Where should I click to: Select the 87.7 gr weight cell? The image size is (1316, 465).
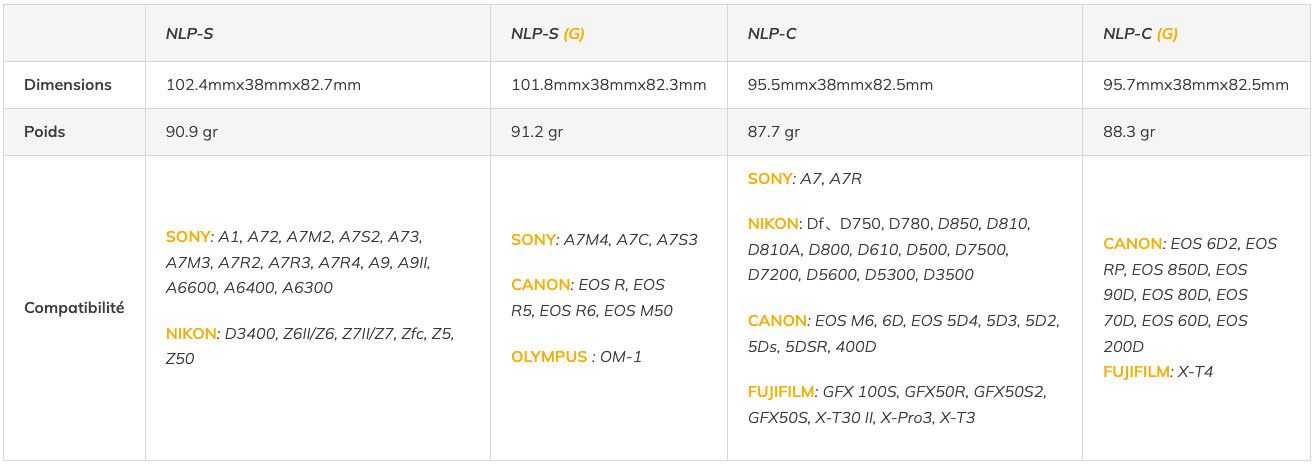[774, 132]
